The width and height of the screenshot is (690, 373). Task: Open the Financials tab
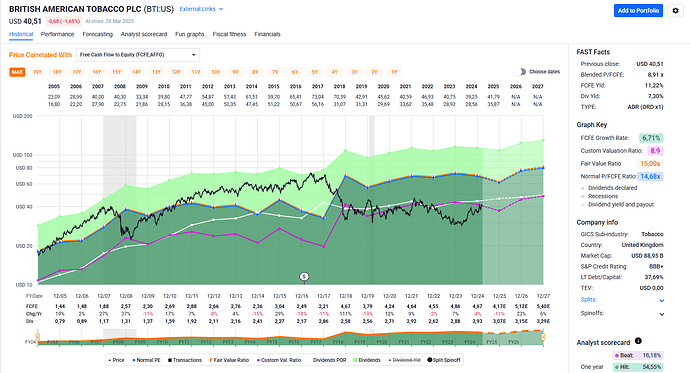[268, 34]
